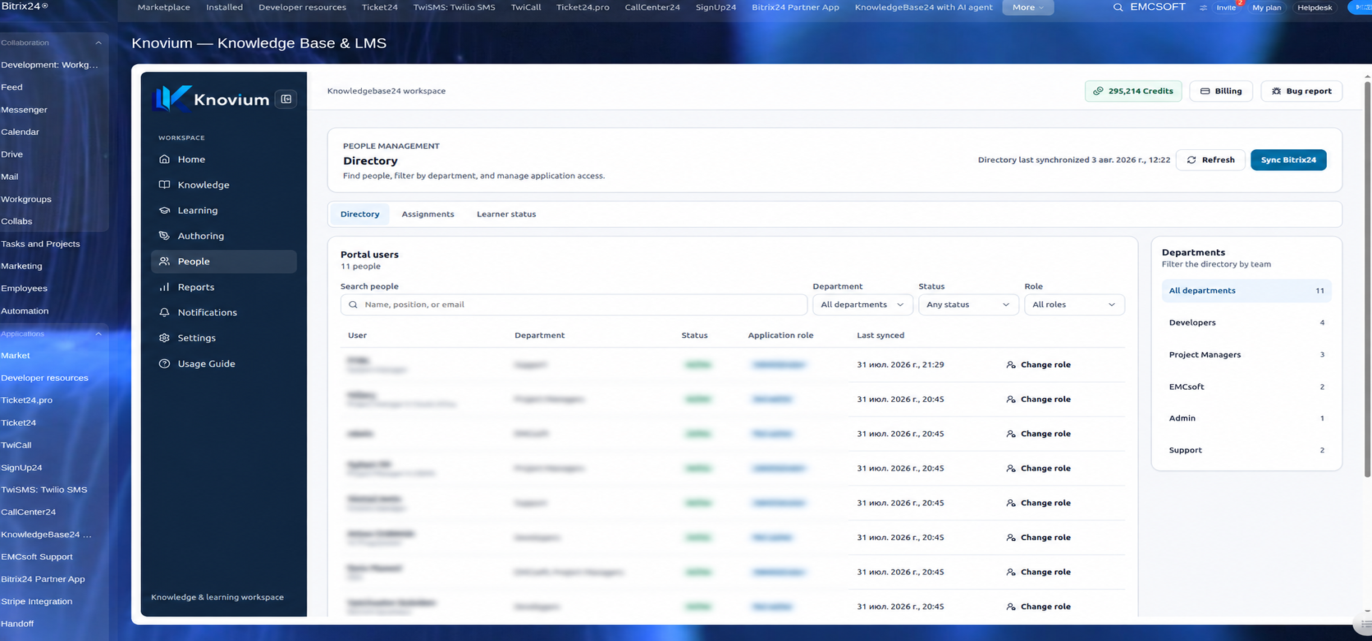This screenshot has height=641, width=1372.
Task: Click the Refresh arrows icon
Action: click(x=1191, y=160)
